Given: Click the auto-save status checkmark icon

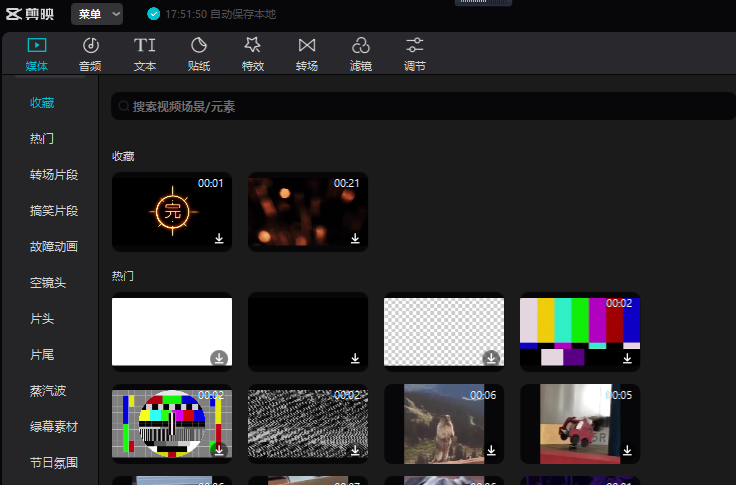Looking at the screenshot, I should [153, 14].
